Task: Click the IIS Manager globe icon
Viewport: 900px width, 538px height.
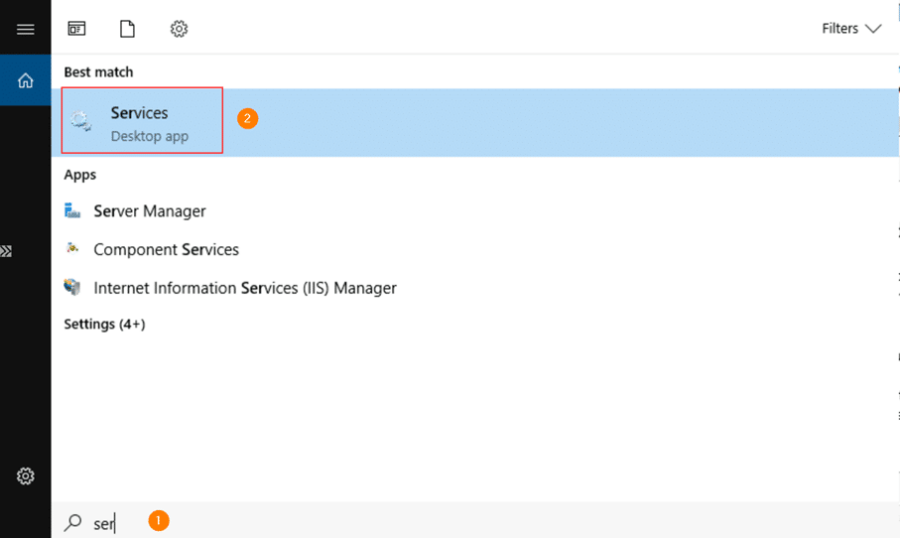Action: (x=72, y=287)
